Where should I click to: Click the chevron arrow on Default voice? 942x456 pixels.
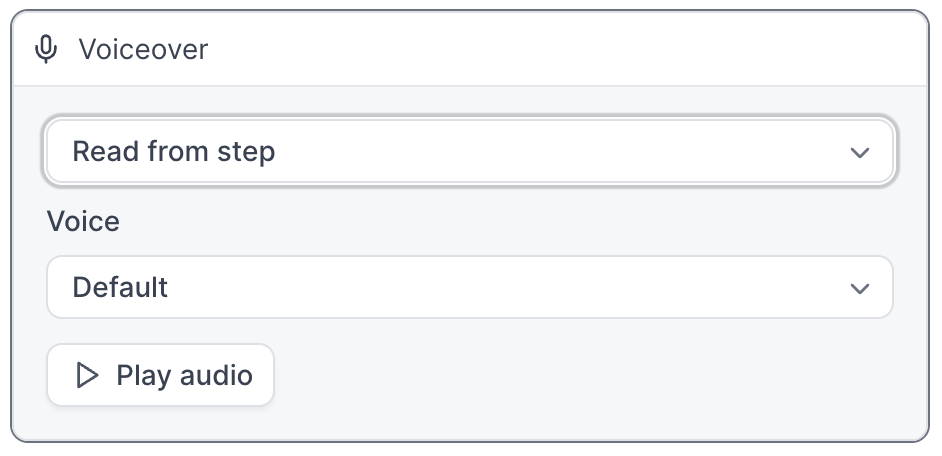tap(860, 288)
